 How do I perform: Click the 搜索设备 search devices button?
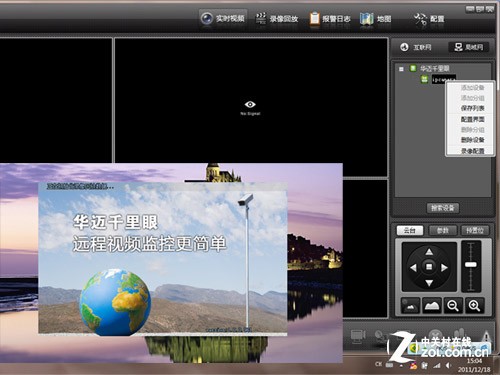click(x=443, y=208)
